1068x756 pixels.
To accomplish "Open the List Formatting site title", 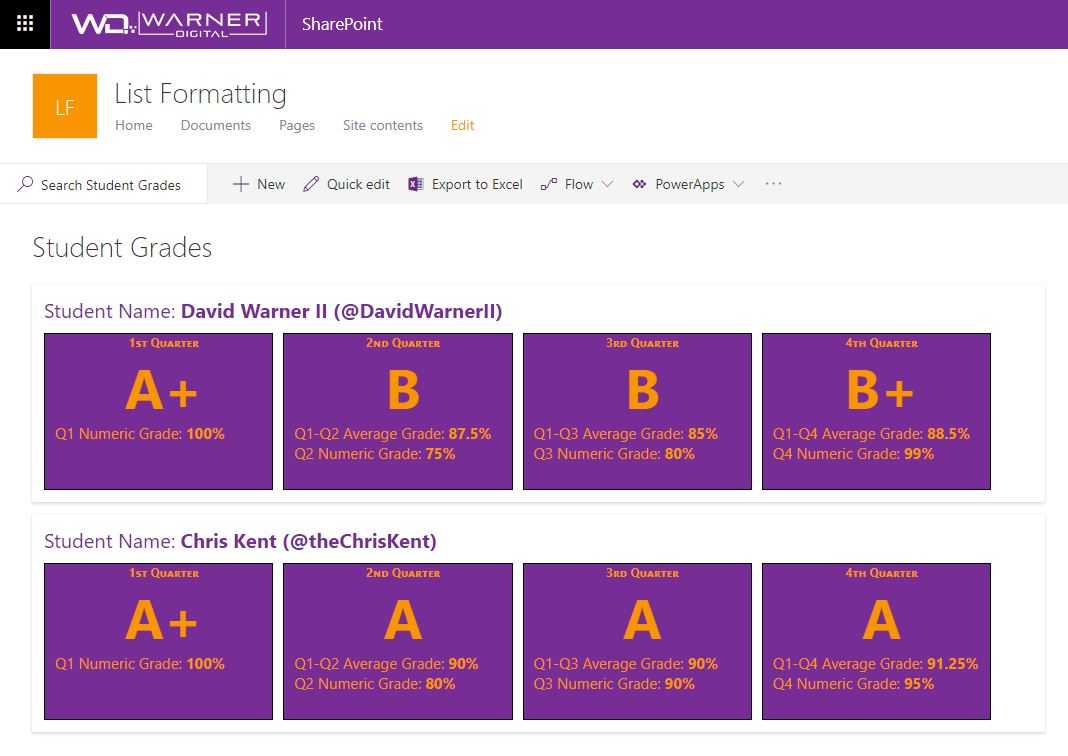I will 200,93.
